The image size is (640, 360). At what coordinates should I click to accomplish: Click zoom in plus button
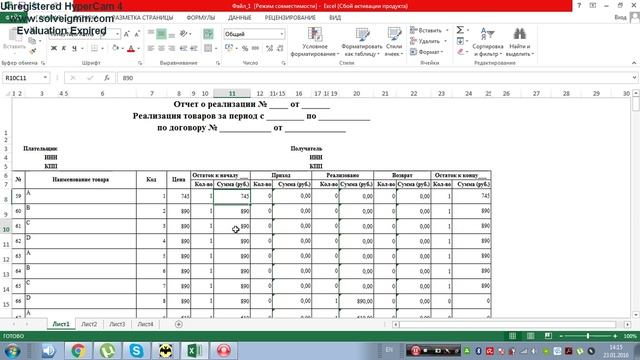pyautogui.click(x=615, y=336)
